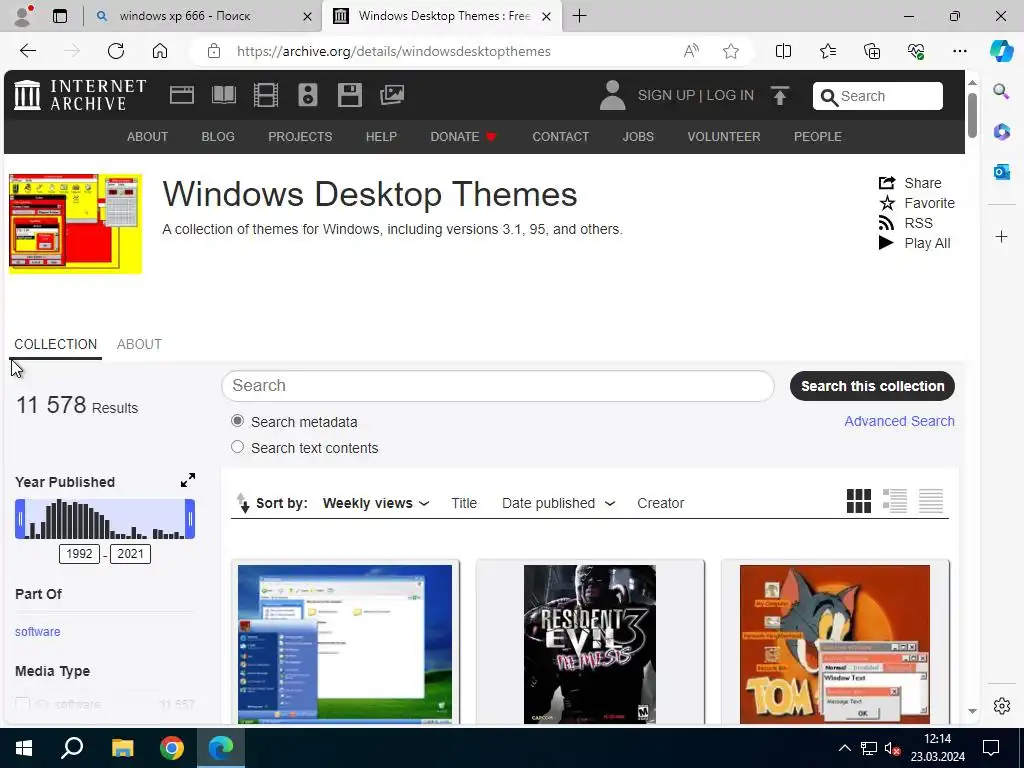Image resolution: width=1024 pixels, height=768 pixels.
Task: Open browser Collections
Action: [872, 51]
